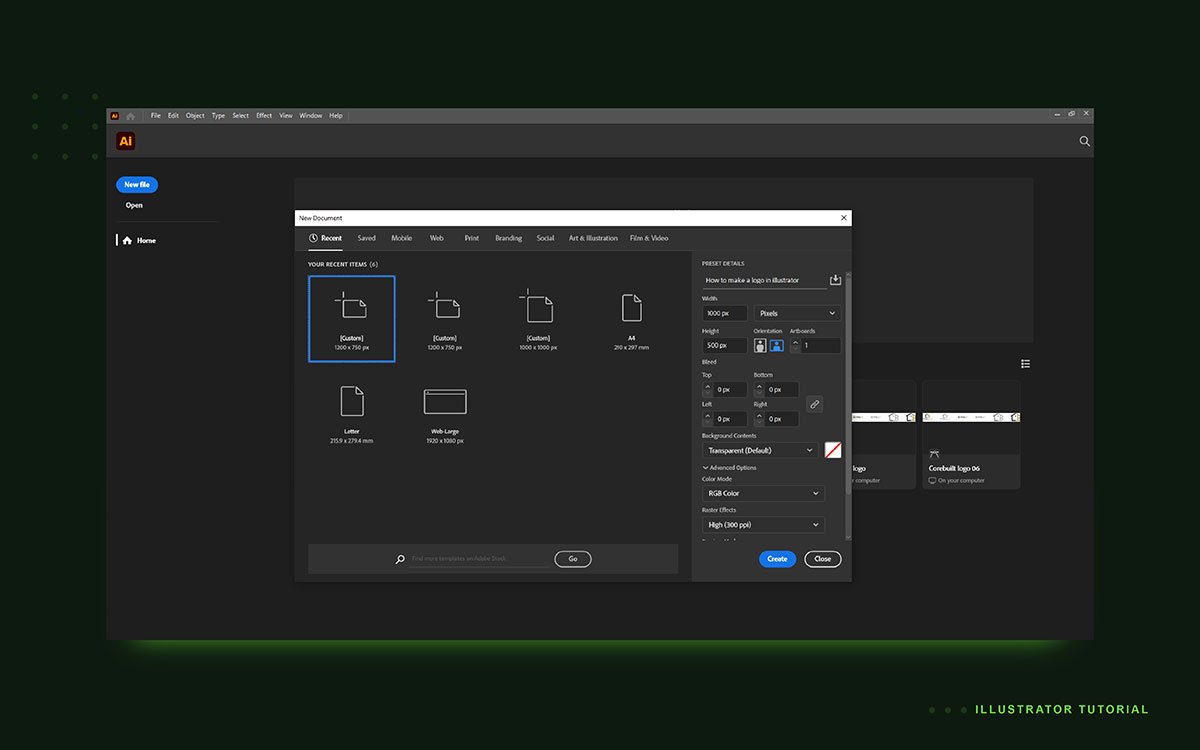Switch to the Art & Illustration tab

click(593, 238)
